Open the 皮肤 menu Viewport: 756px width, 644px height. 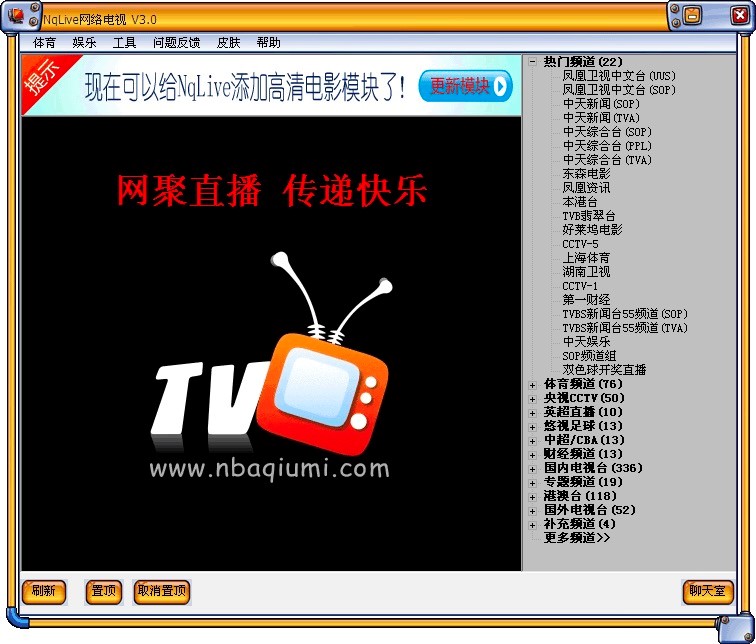[229, 43]
